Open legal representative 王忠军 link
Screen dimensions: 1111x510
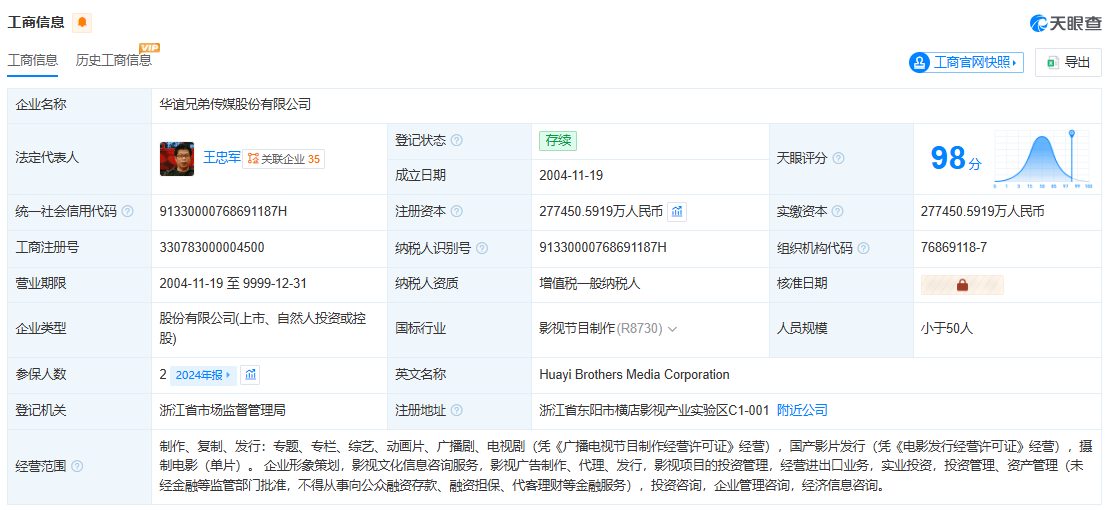(x=222, y=158)
